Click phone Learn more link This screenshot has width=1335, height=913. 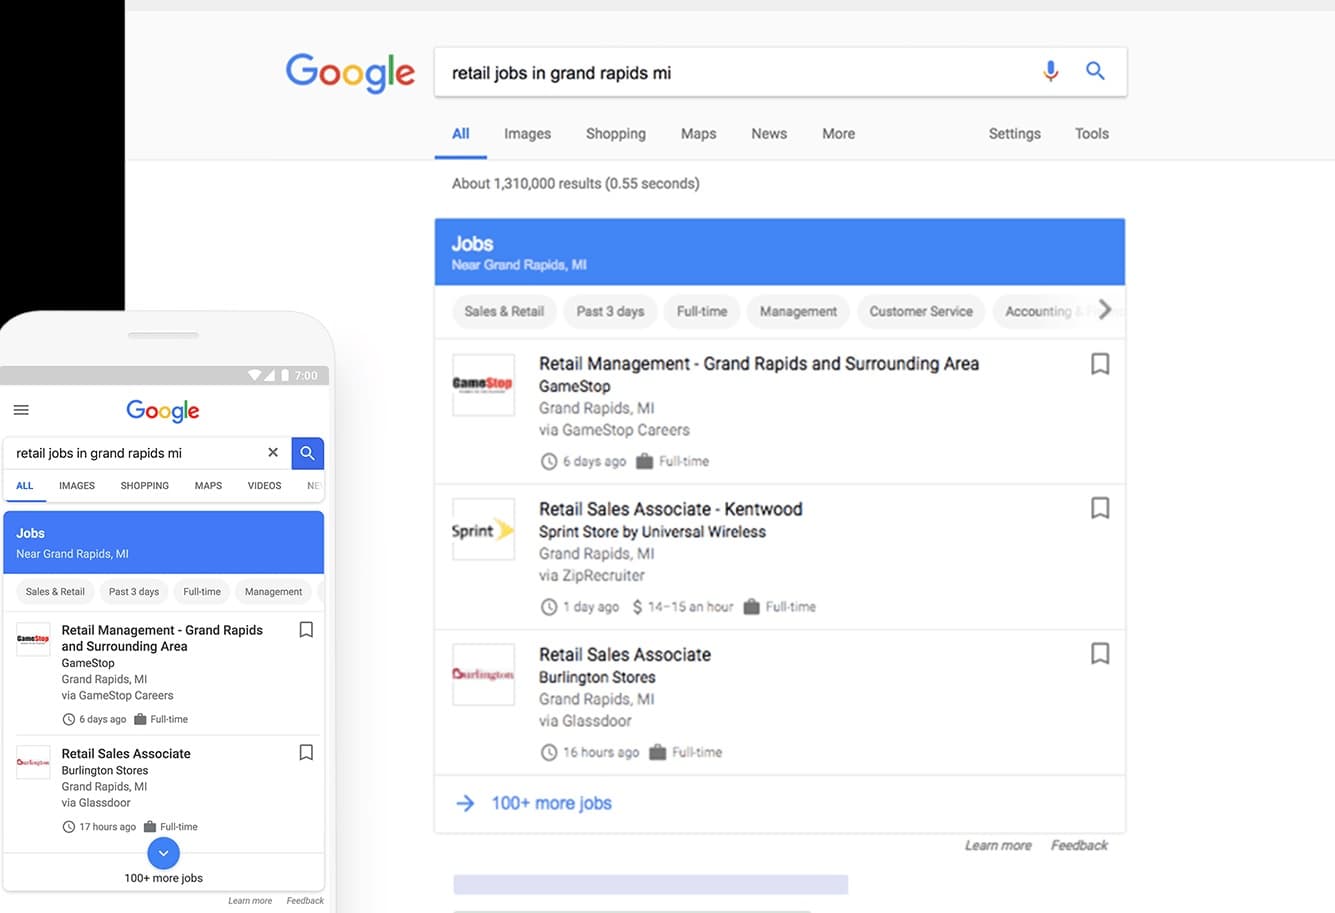[250, 901]
